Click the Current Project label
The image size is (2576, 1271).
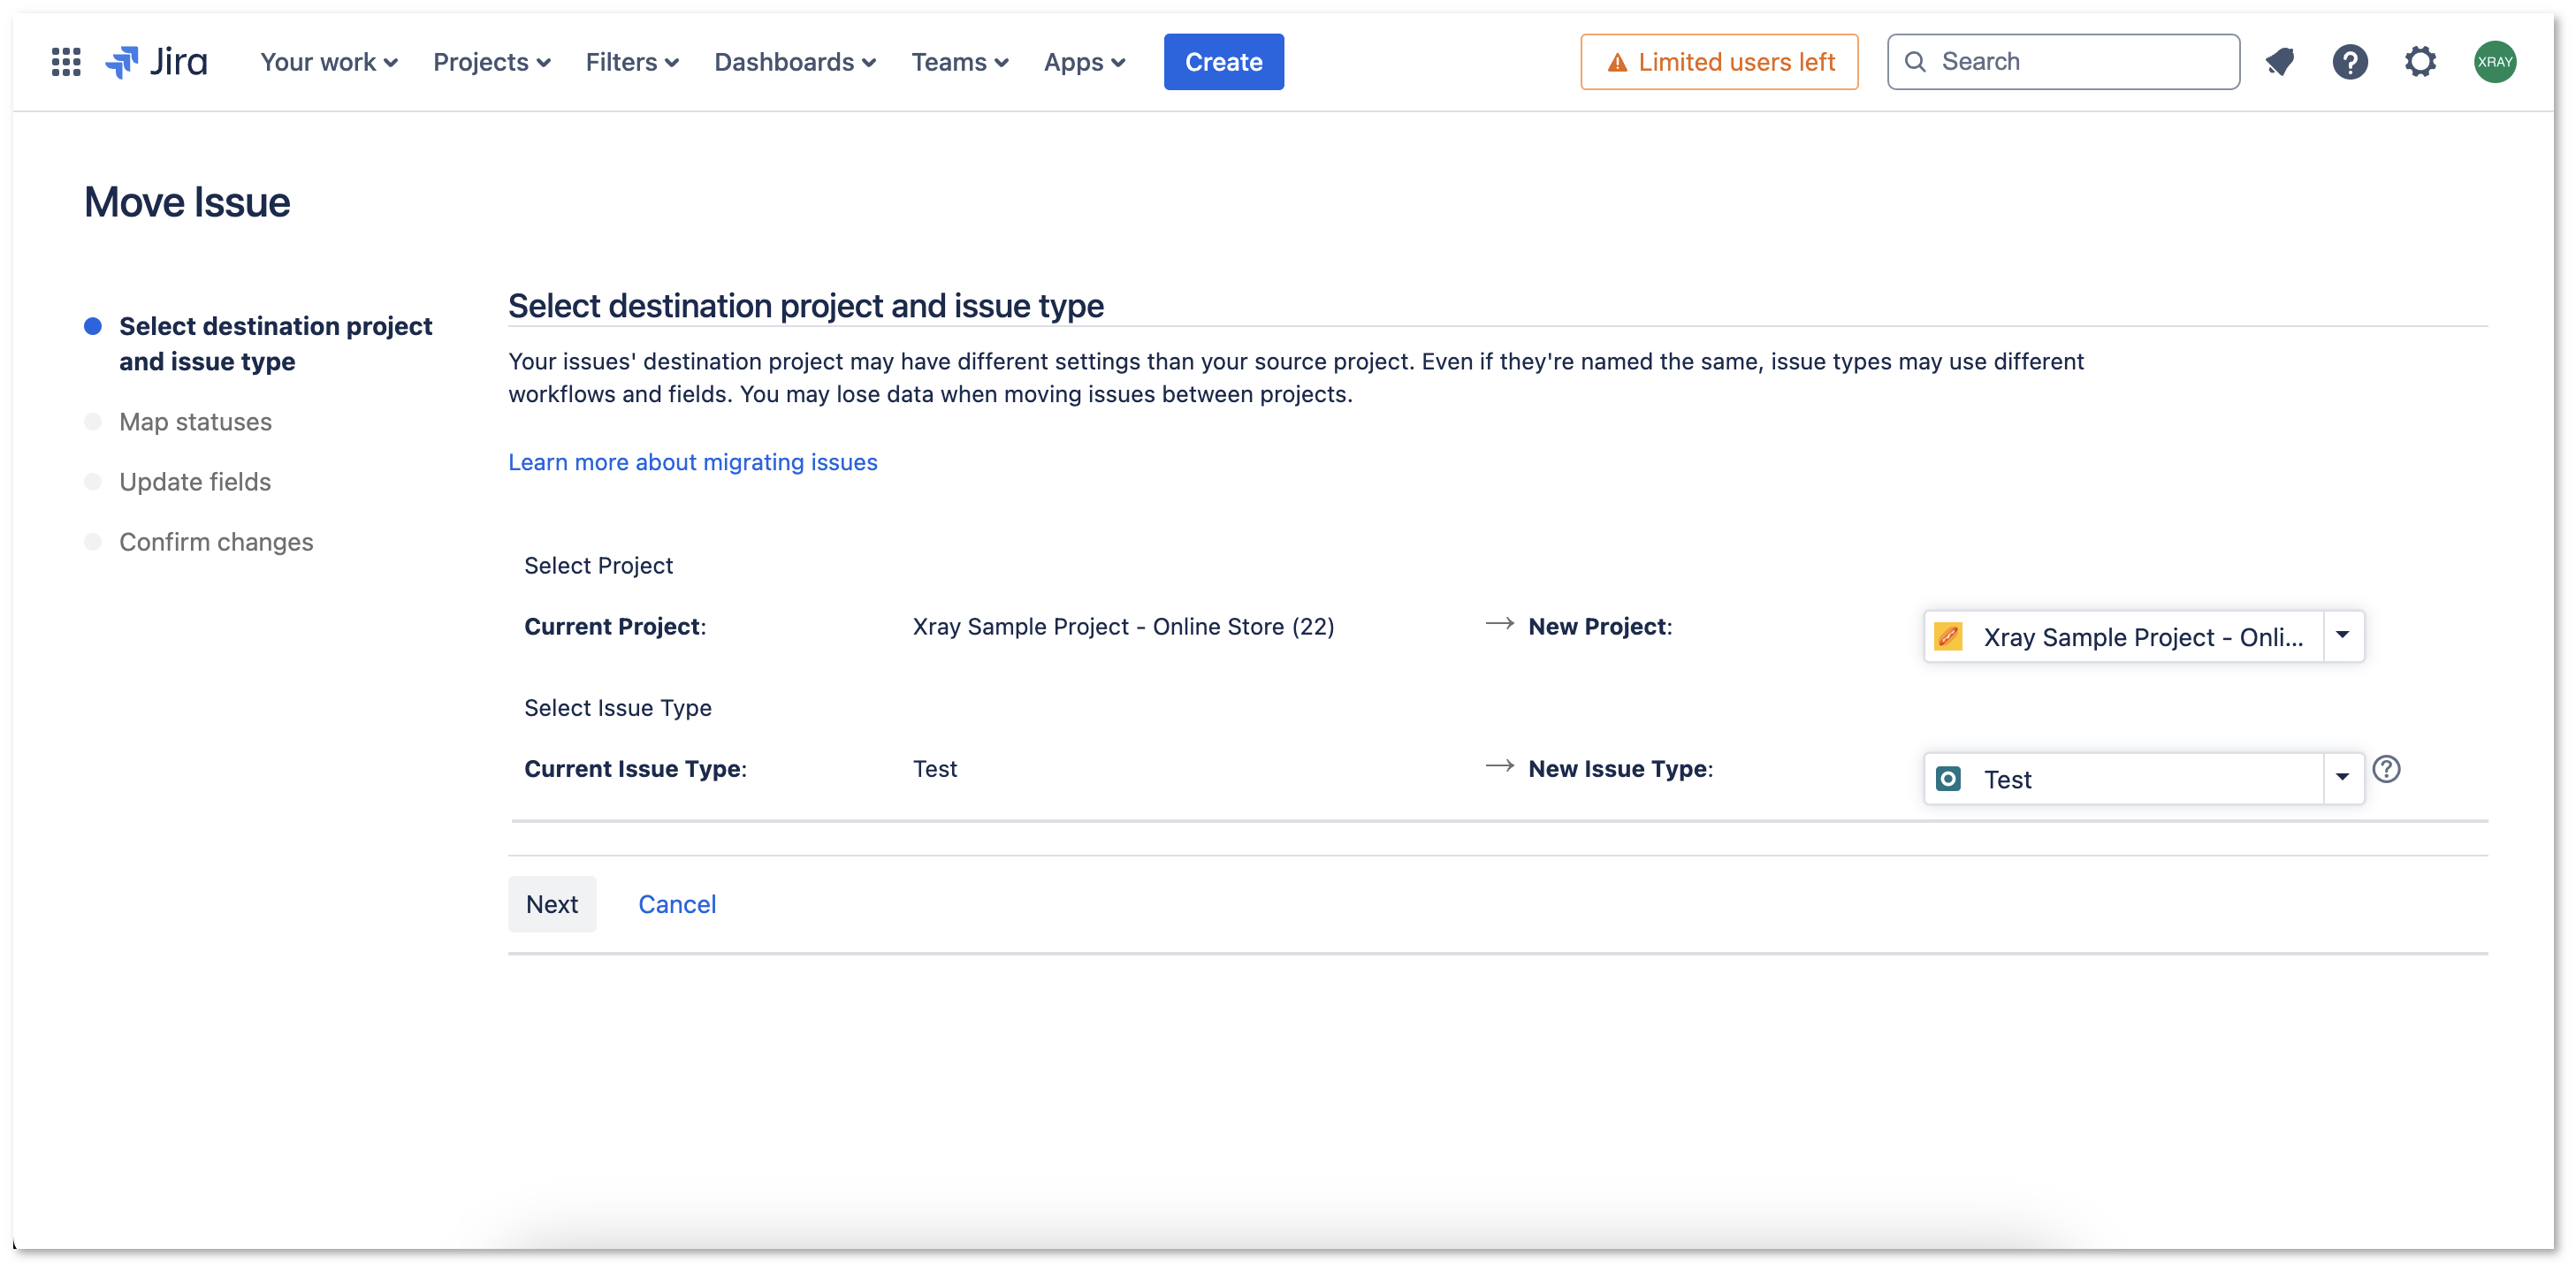tap(615, 627)
